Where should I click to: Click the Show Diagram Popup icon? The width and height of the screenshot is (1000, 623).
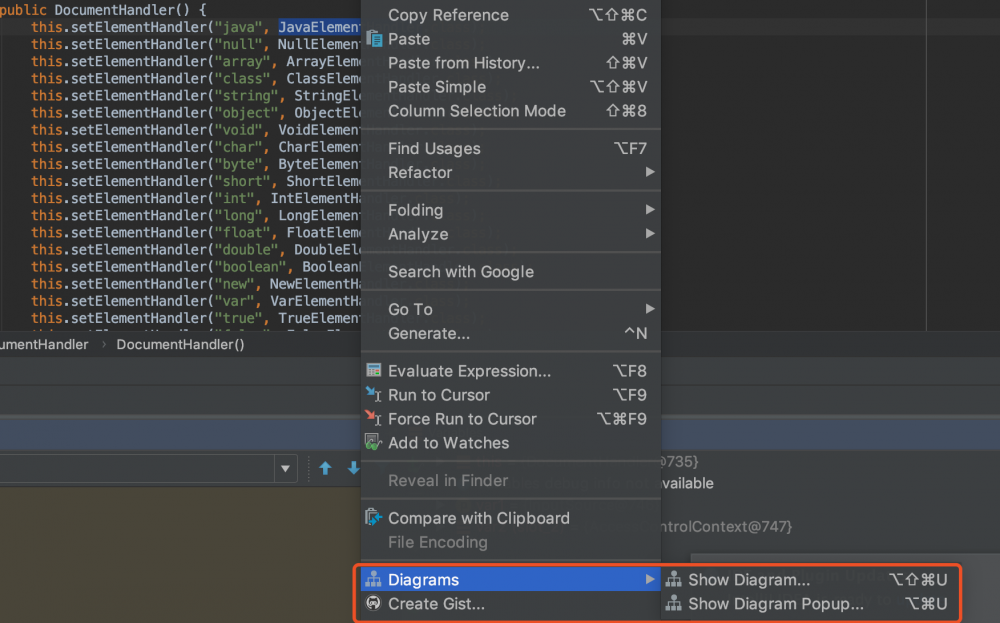point(674,604)
